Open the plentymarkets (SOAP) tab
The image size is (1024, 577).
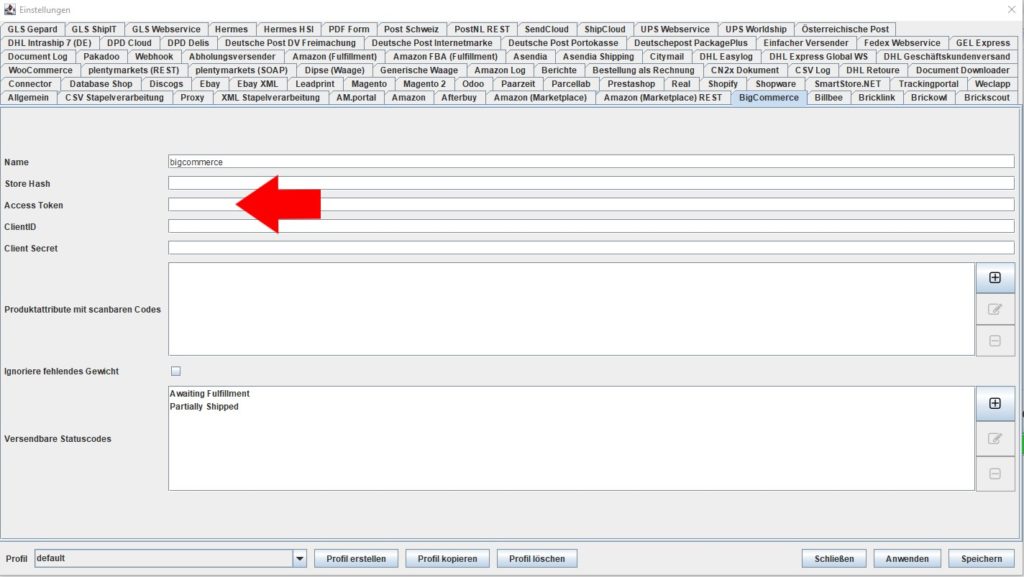242,70
